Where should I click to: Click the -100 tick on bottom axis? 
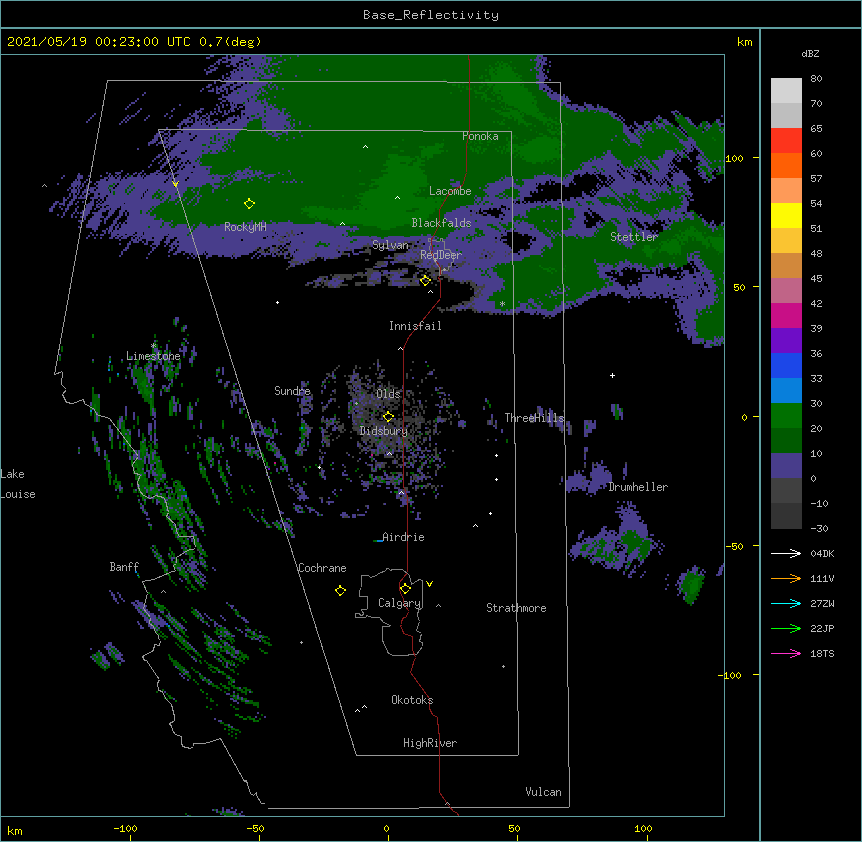(125, 829)
